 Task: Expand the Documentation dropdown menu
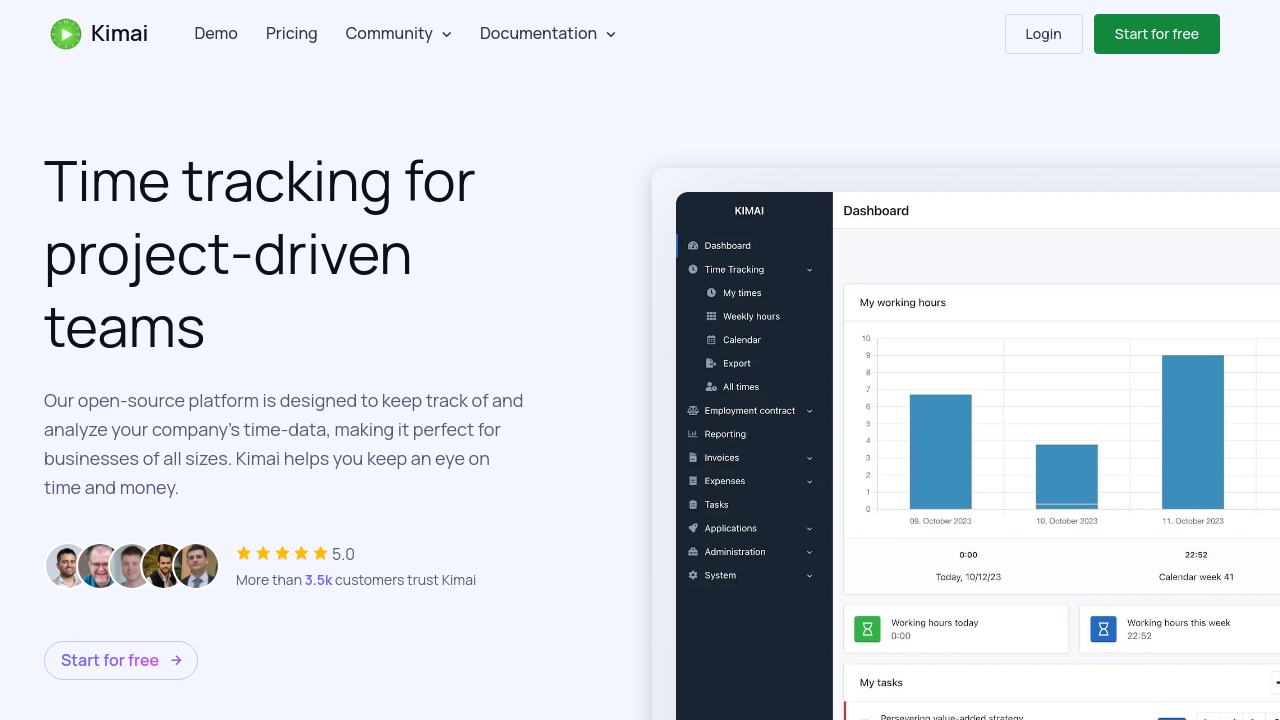tap(547, 34)
